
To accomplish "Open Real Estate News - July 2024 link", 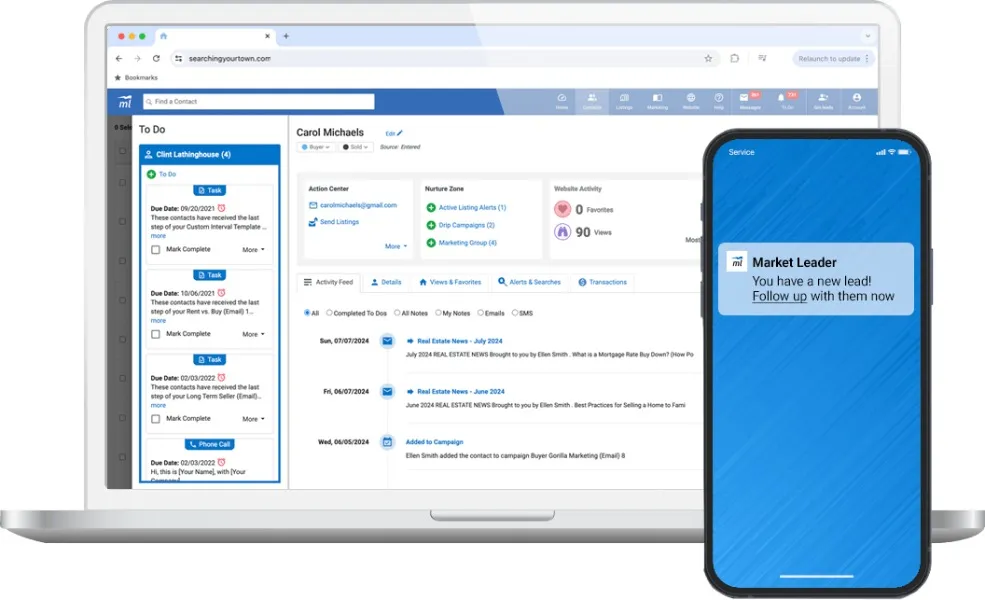I will coord(460,341).
